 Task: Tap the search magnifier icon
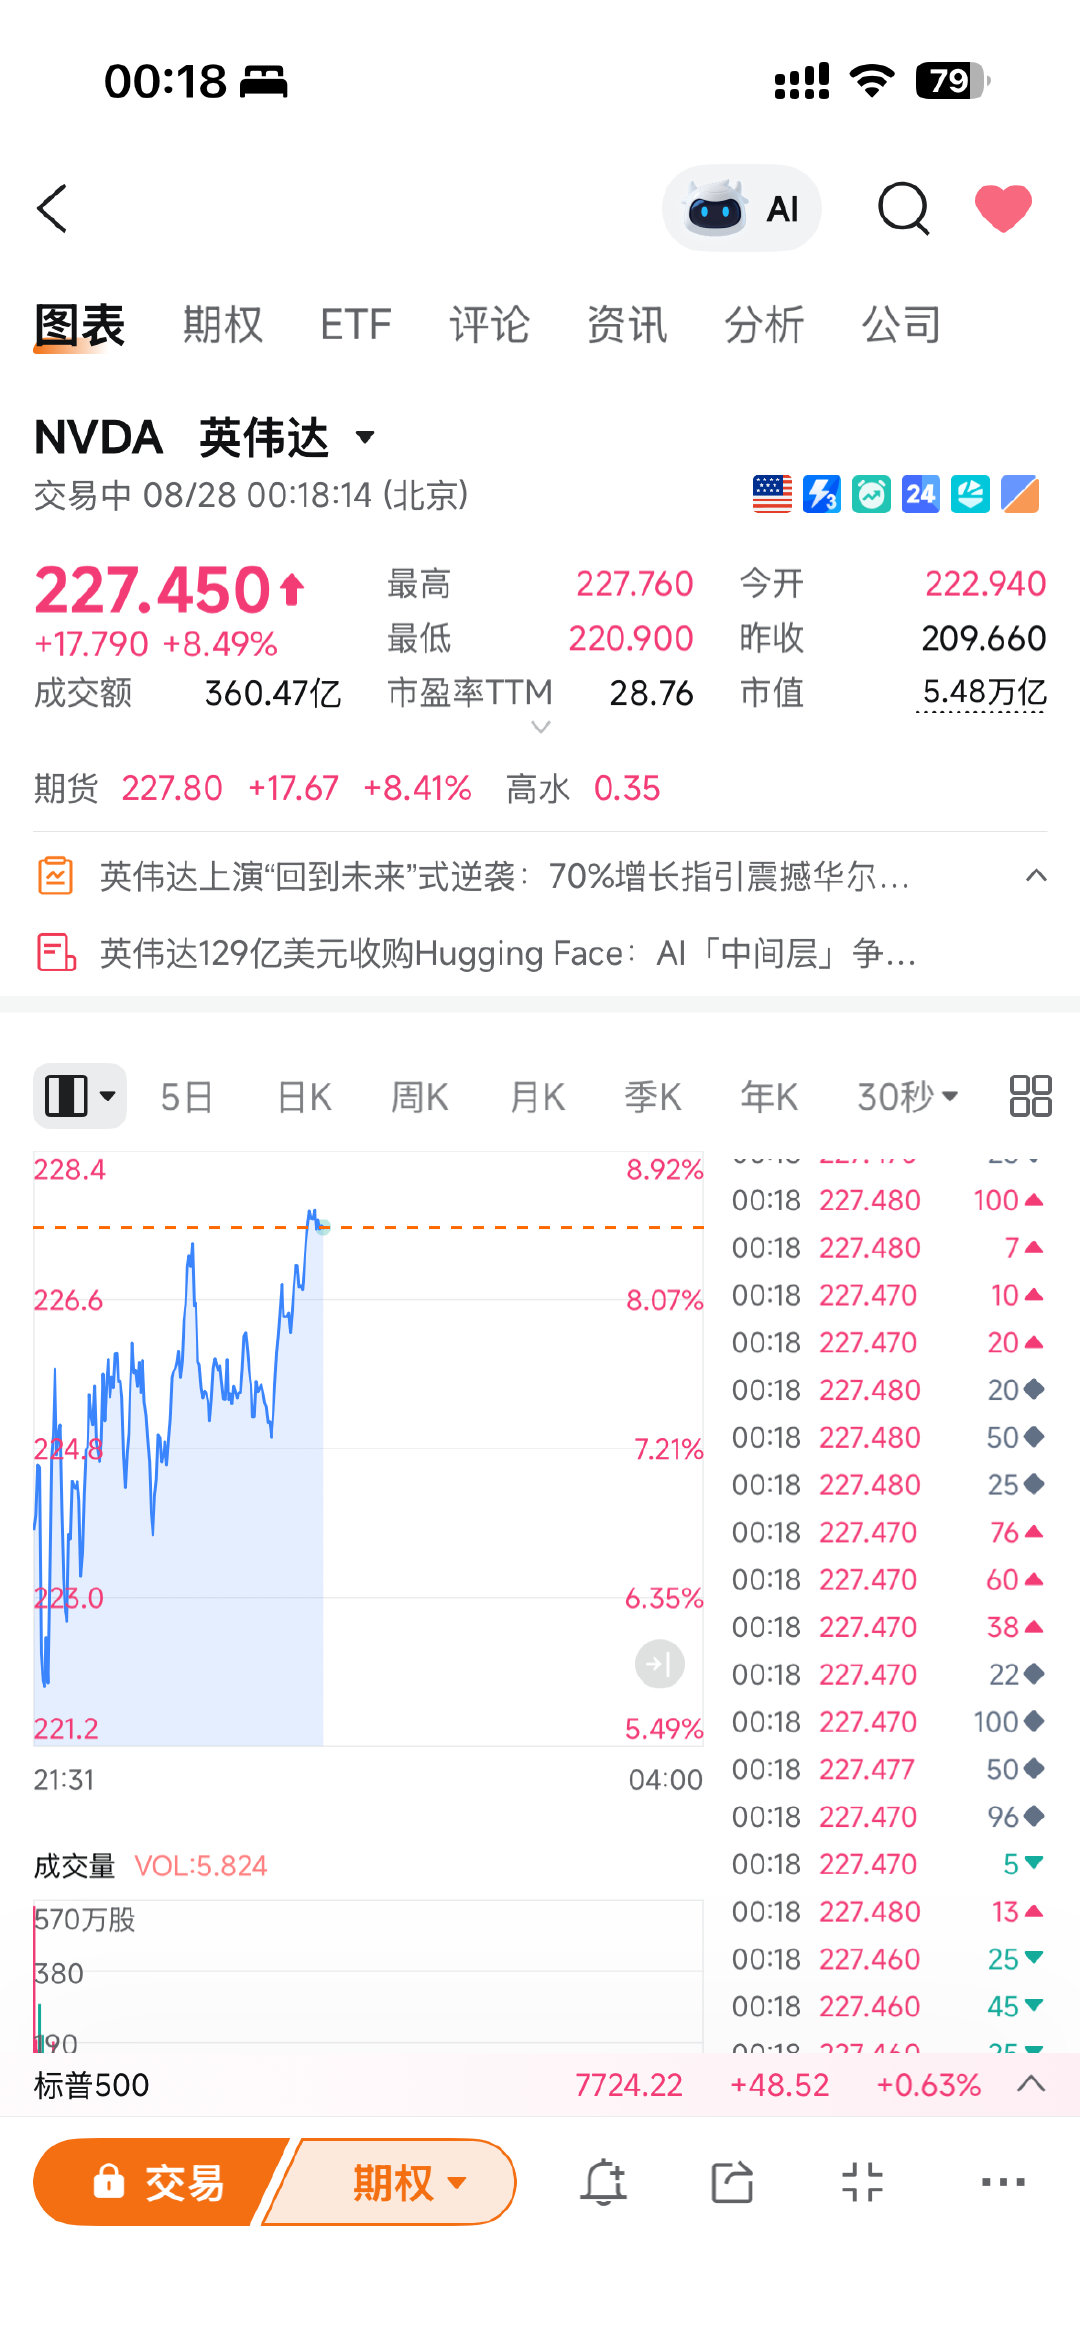point(904,208)
